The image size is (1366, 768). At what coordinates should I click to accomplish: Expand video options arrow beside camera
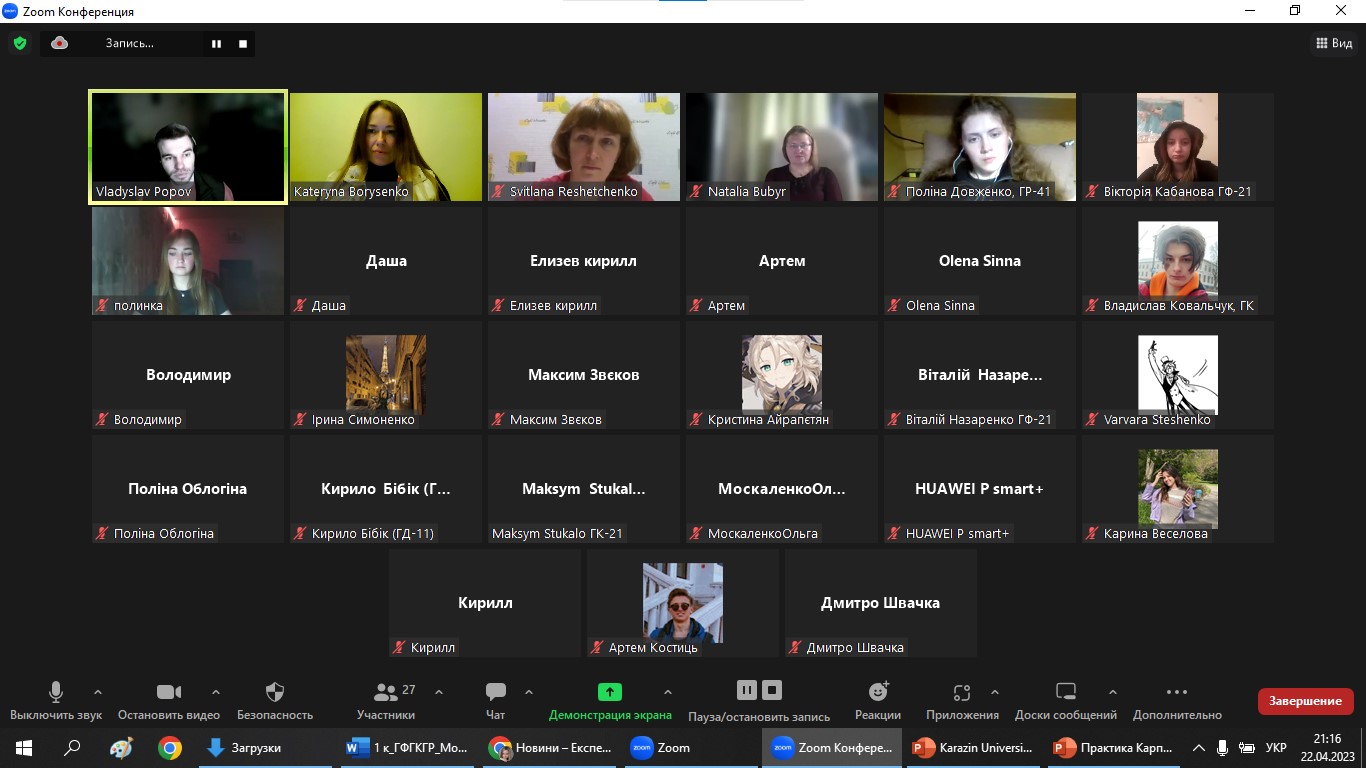pyautogui.click(x=215, y=692)
